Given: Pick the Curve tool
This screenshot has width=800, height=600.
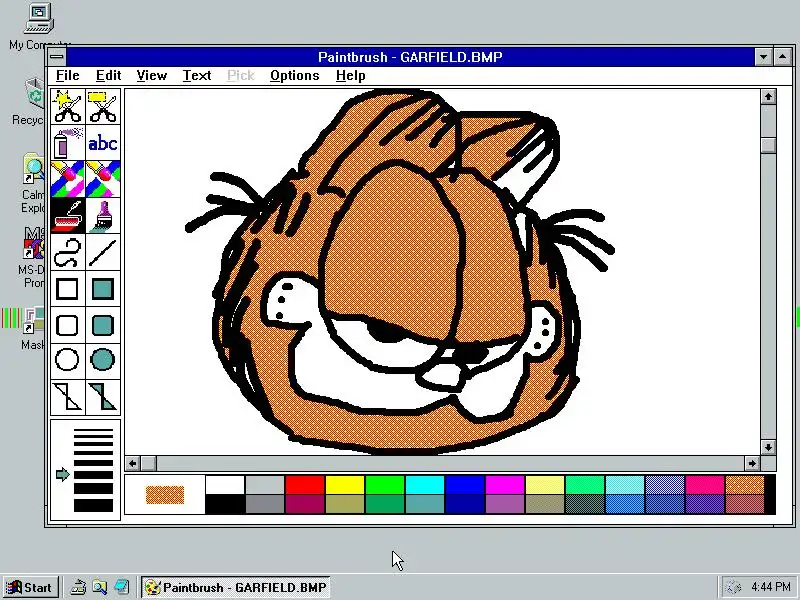Looking at the screenshot, I should 67,252.
